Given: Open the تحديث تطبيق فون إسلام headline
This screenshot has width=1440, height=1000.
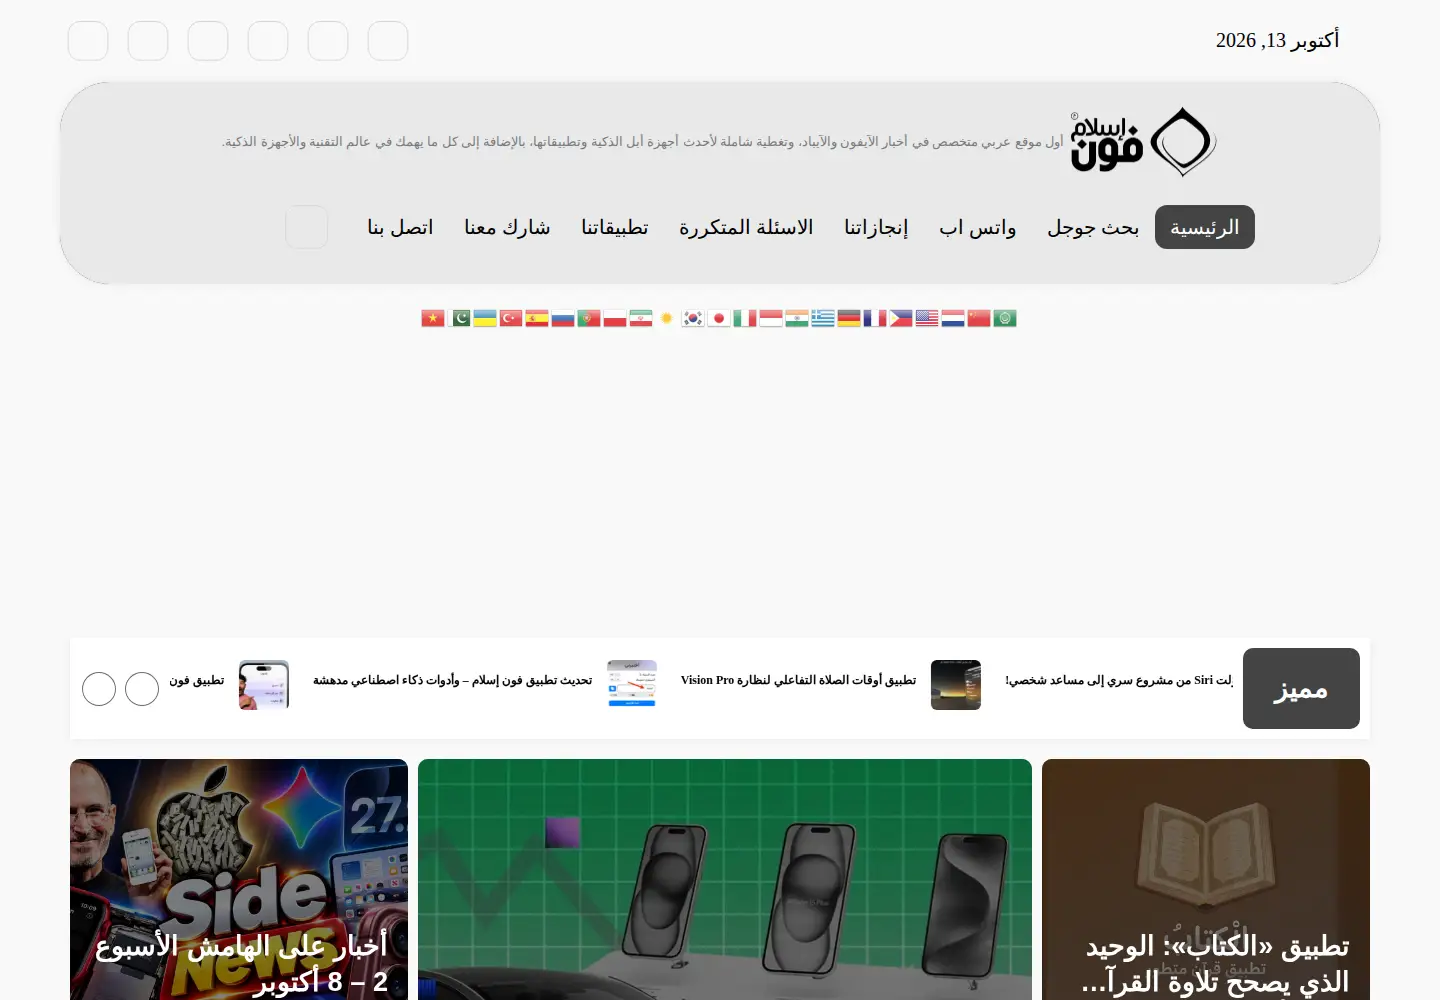Looking at the screenshot, I should click(x=453, y=680).
